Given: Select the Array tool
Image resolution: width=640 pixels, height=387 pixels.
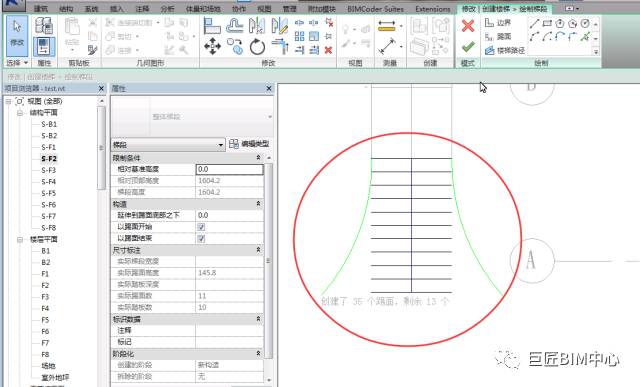Looking at the screenshot, I should (299, 36).
